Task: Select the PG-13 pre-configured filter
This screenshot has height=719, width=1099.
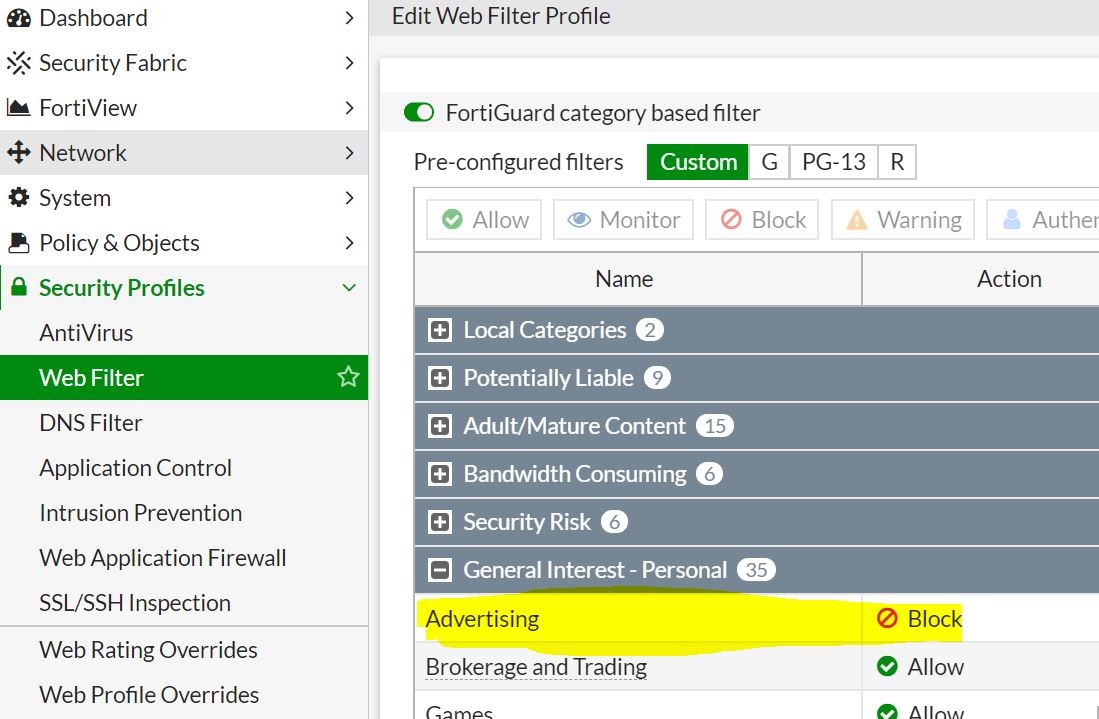Action: pyautogui.click(x=834, y=162)
